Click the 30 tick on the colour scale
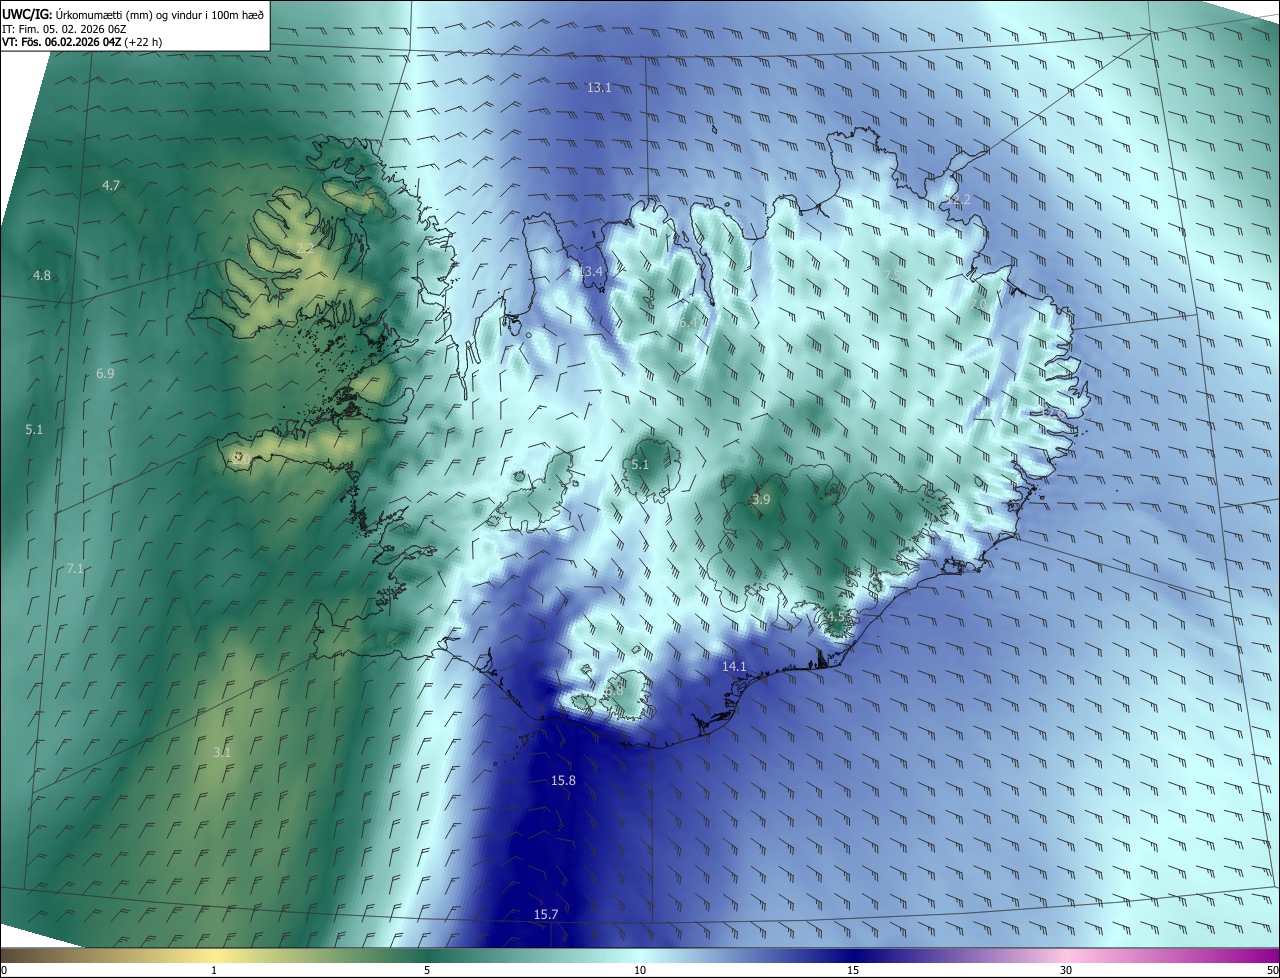1280x978 pixels. point(1066,971)
